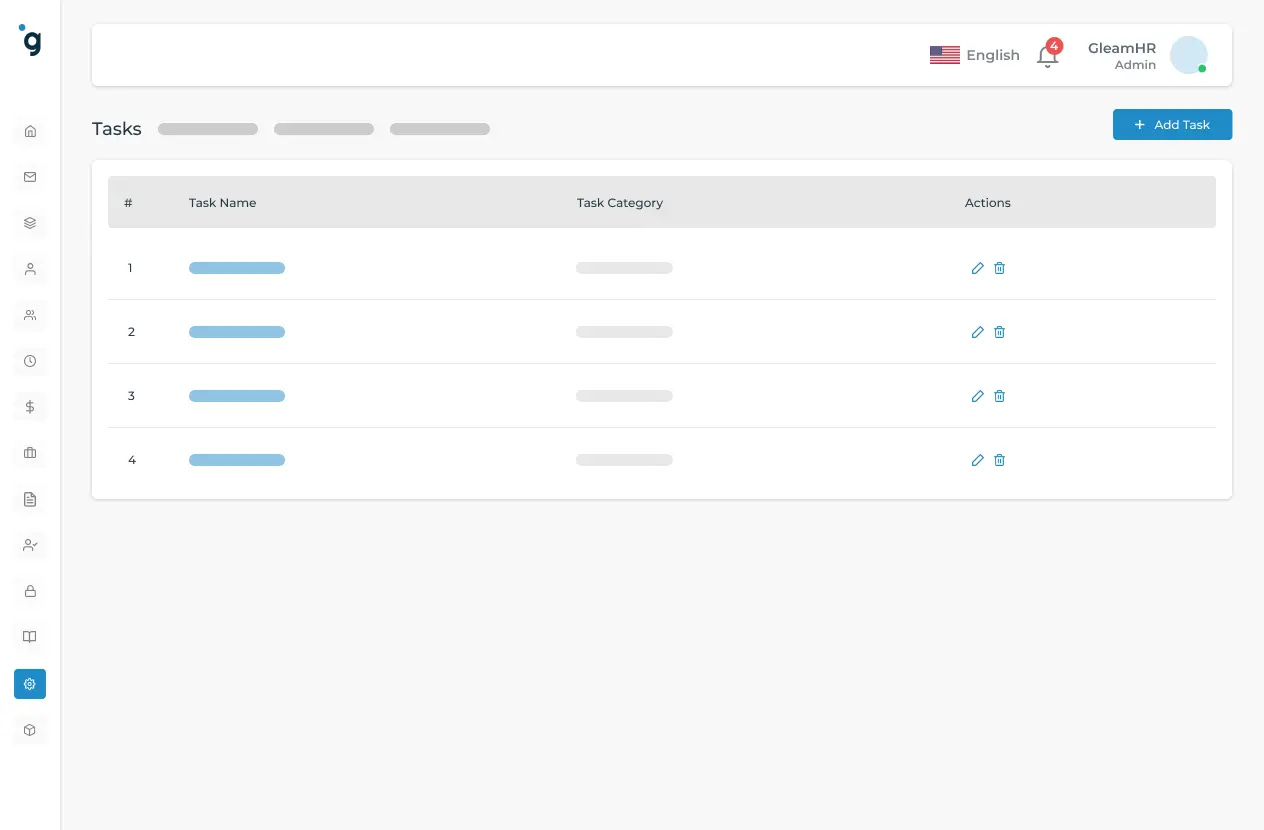Click the Task Name column header
The image size is (1264, 830).
[x=222, y=203]
